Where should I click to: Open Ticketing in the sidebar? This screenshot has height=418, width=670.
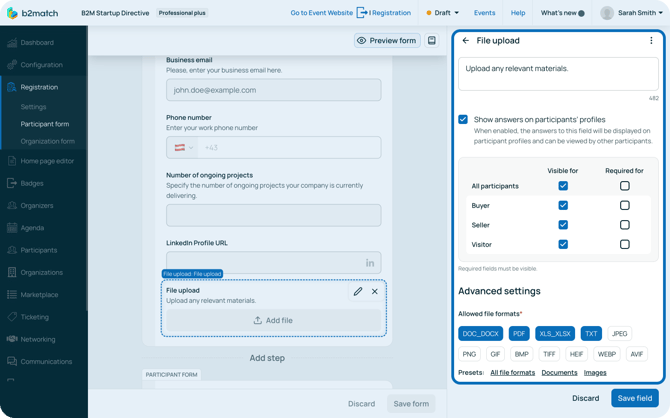pyautogui.click(x=35, y=317)
